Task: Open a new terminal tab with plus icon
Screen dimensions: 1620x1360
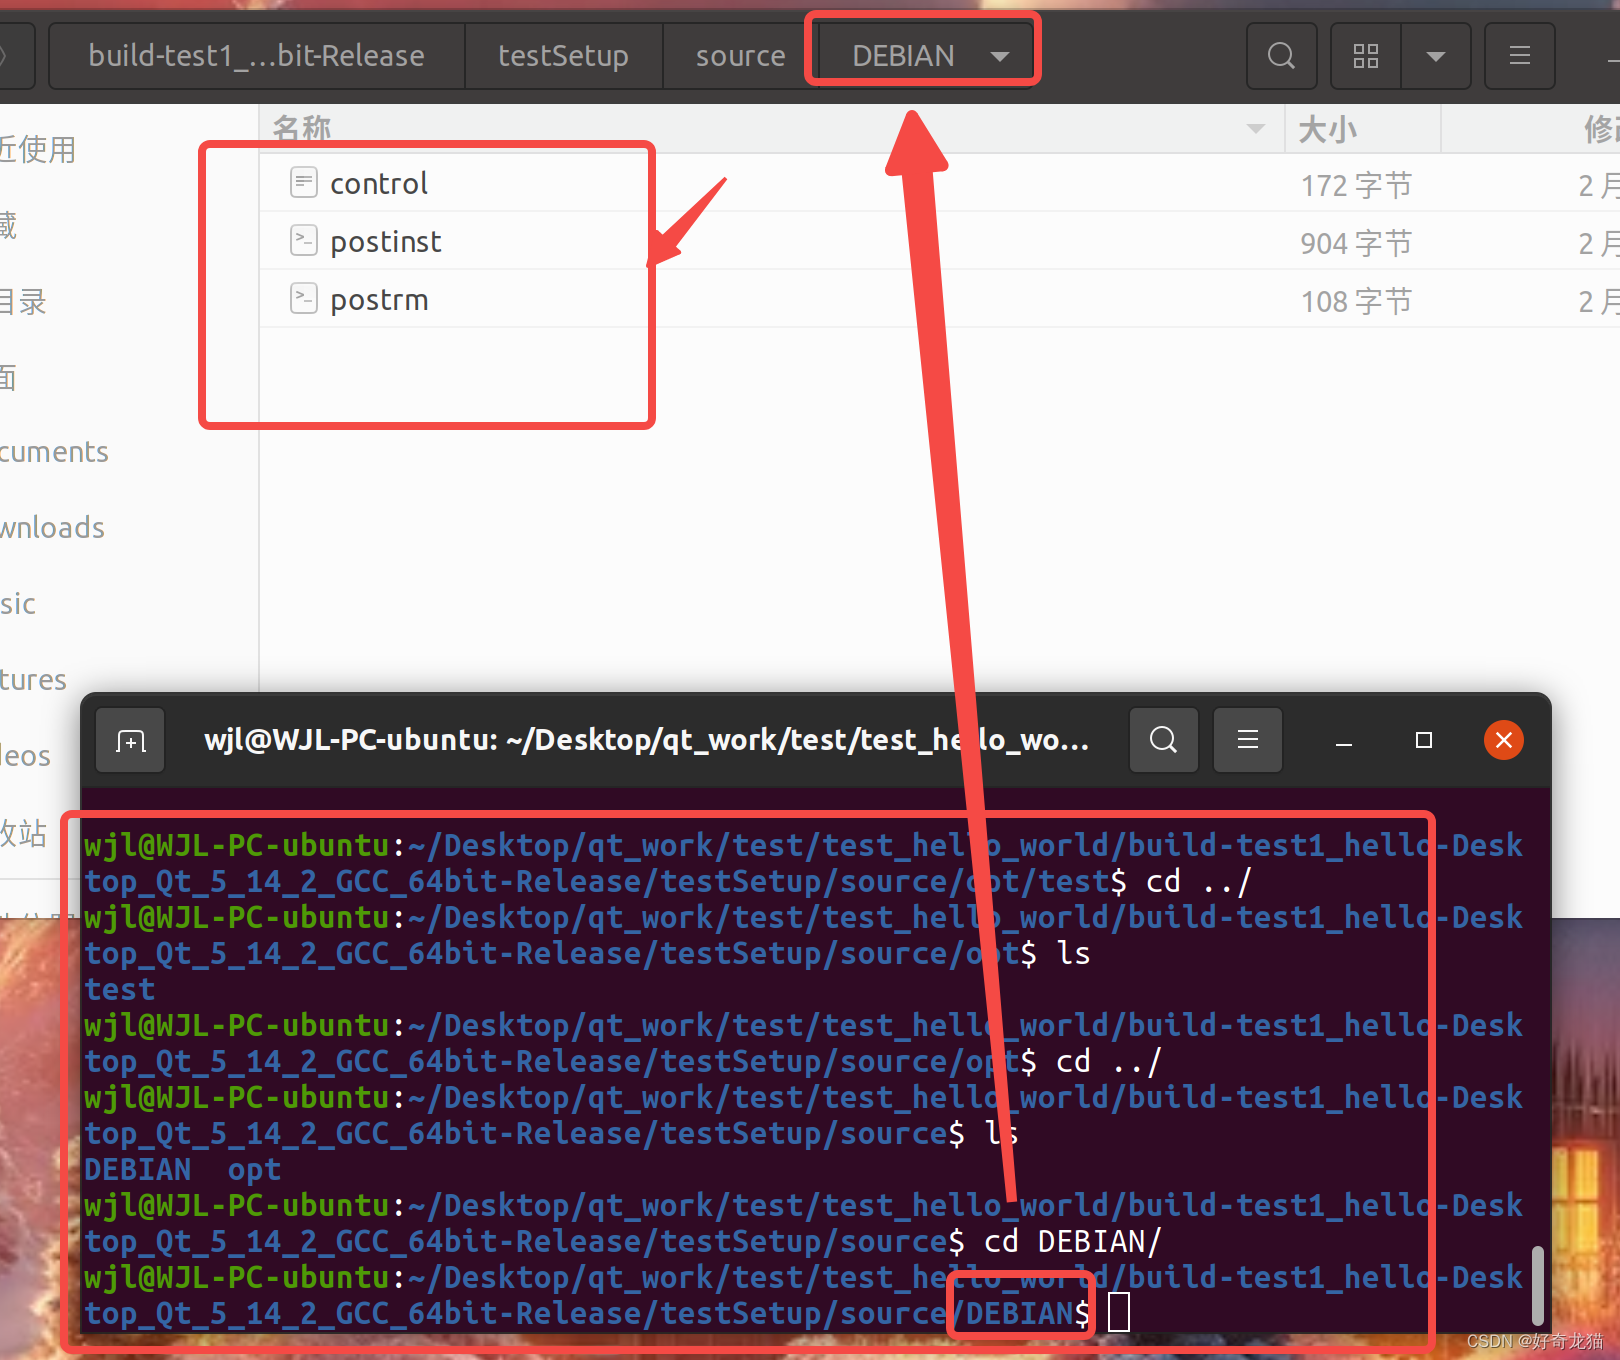Action: pos(130,740)
